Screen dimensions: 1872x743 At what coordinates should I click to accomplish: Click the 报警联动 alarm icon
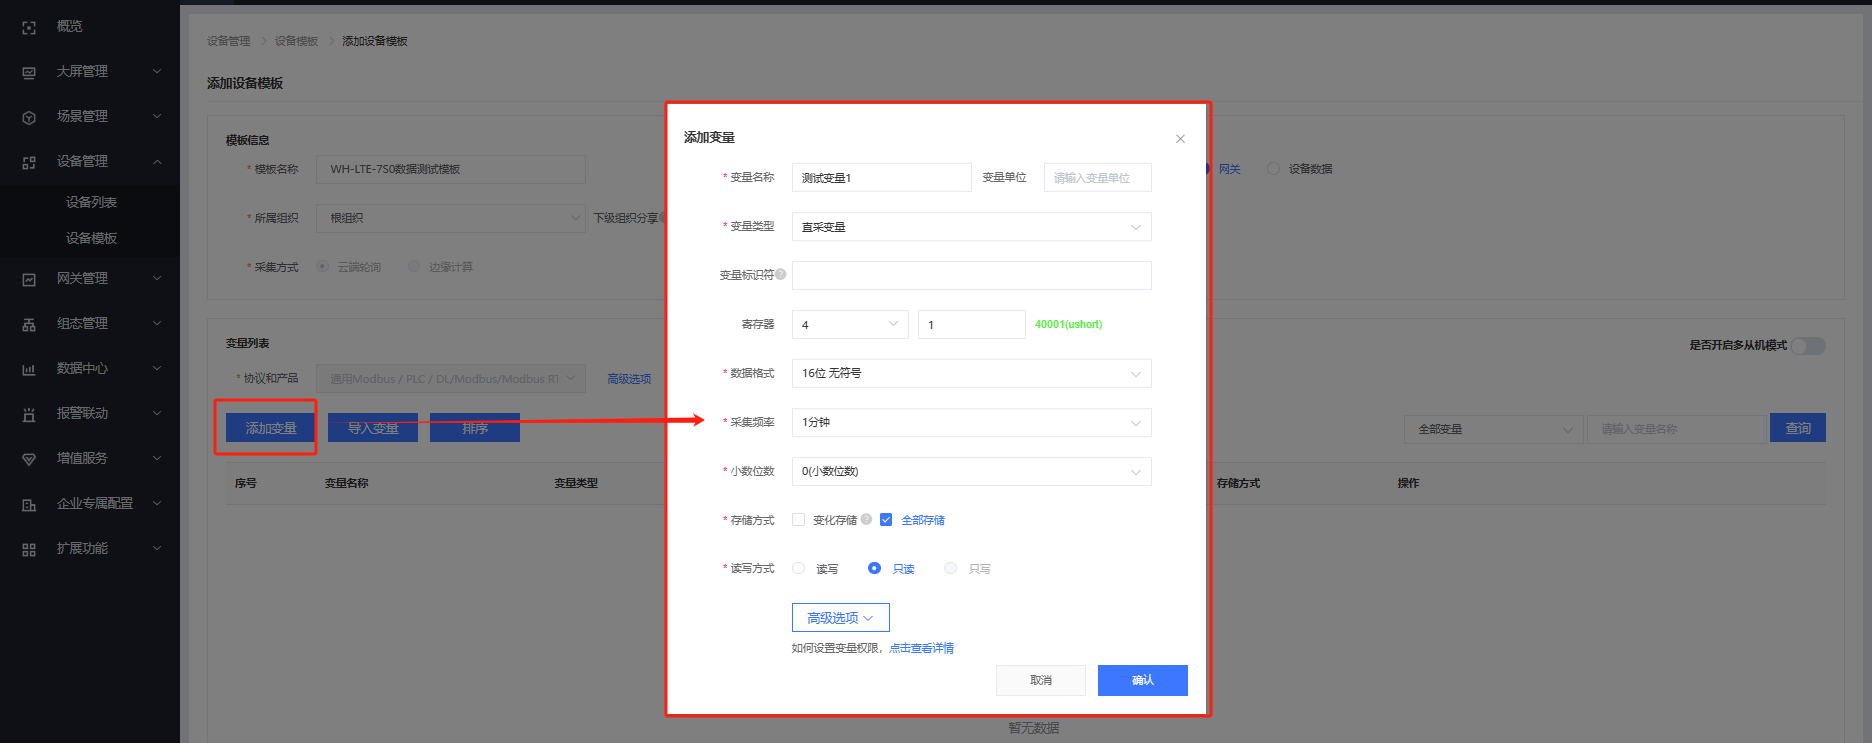pos(29,414)
